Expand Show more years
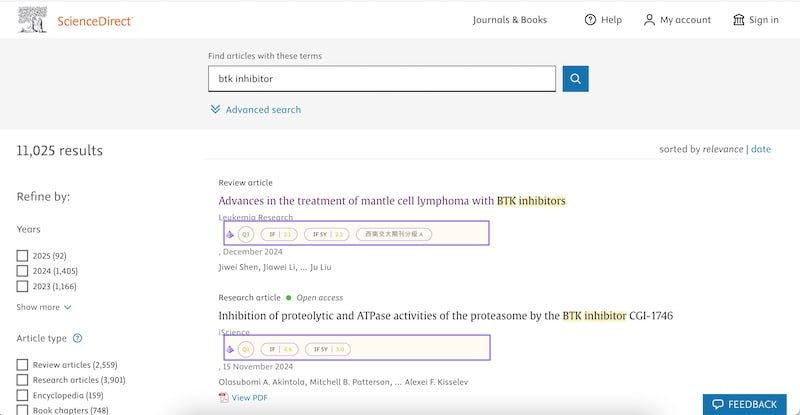 click(x=44, y=307)
